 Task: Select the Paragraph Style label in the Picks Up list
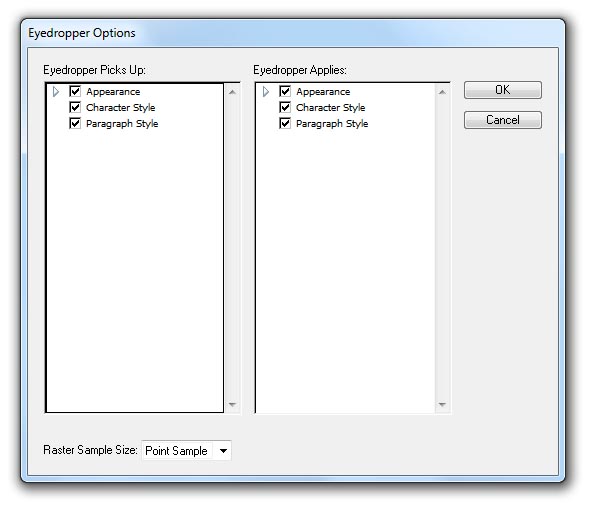122,124
